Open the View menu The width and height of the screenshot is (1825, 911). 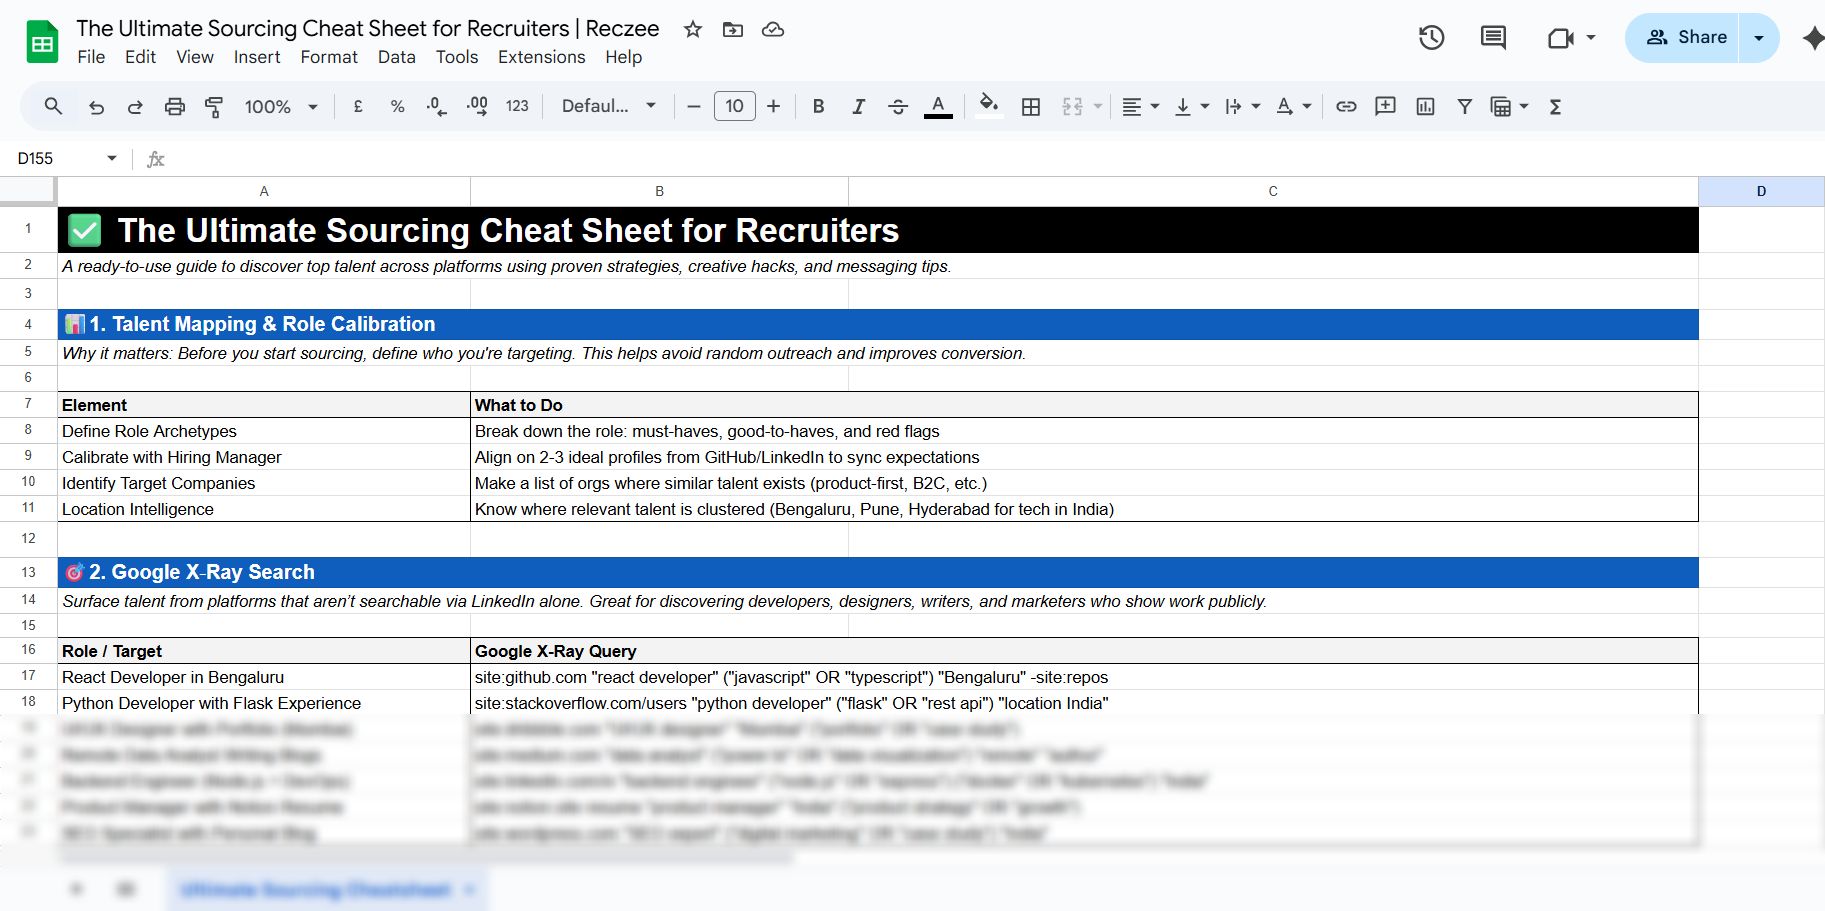195,57
